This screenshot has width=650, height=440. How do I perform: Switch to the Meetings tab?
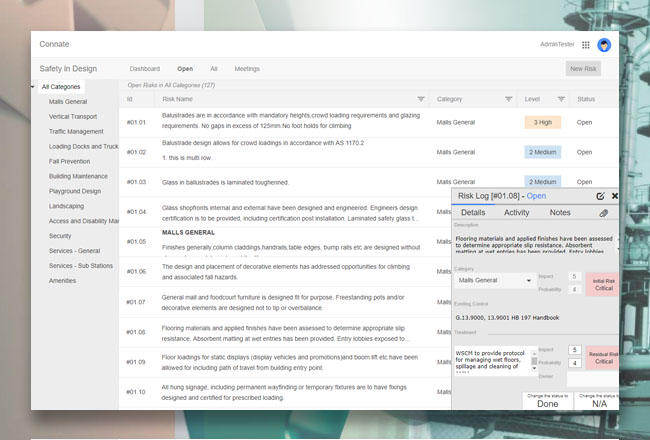[247, 69]
